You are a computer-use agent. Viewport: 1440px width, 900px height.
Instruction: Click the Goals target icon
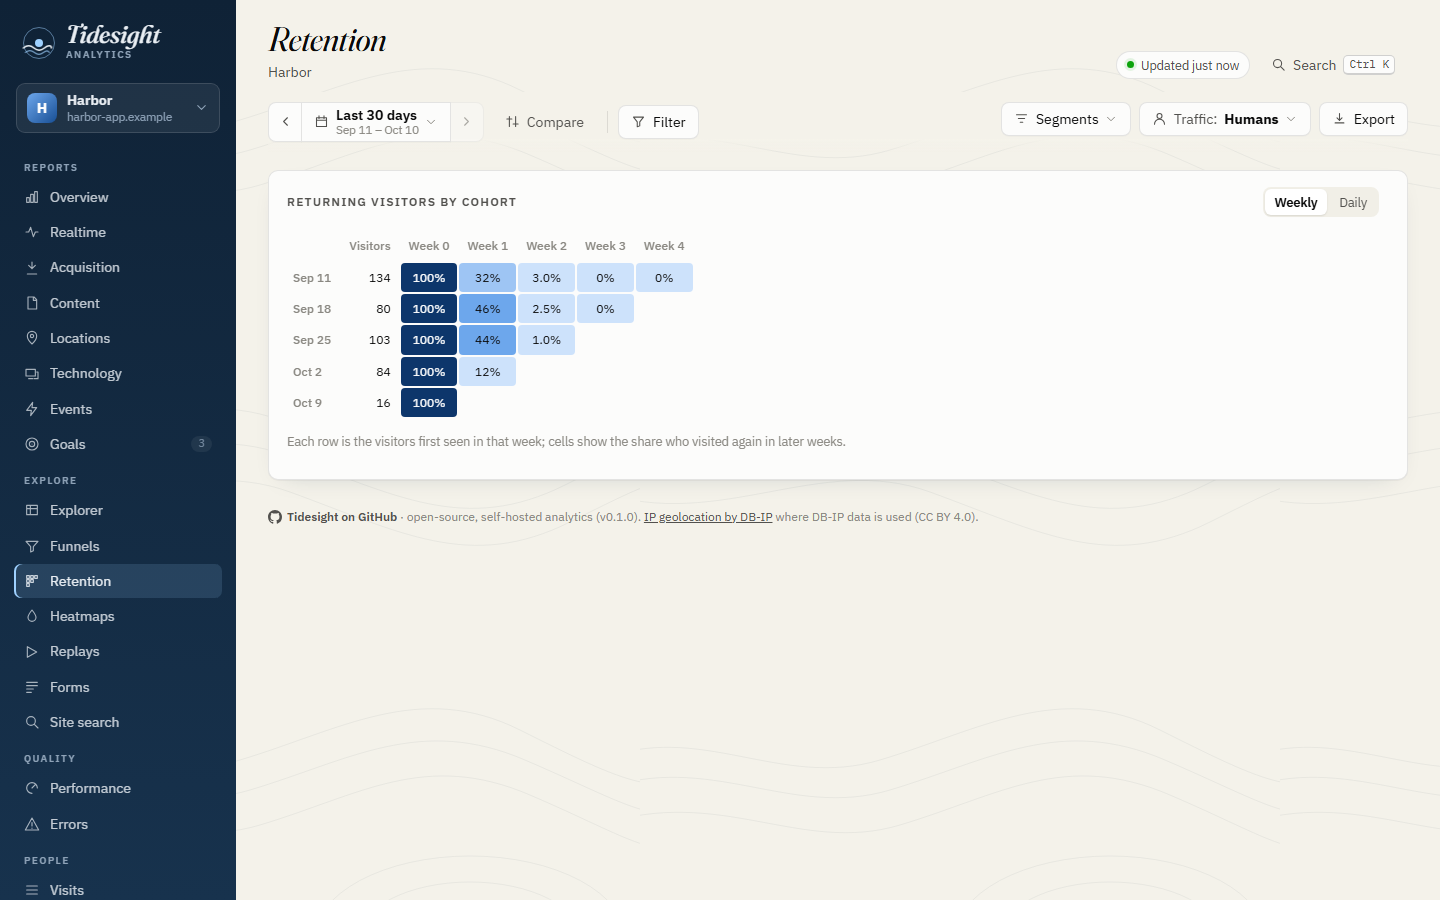[x=32, y=444]
